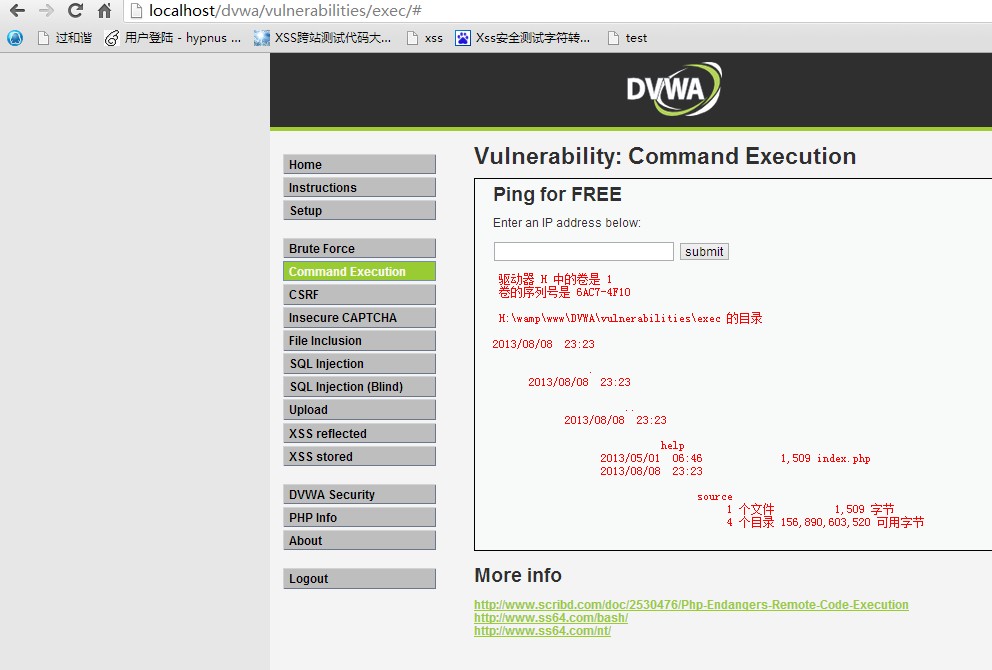Click the 'Ping for FREE' heading

557,194
